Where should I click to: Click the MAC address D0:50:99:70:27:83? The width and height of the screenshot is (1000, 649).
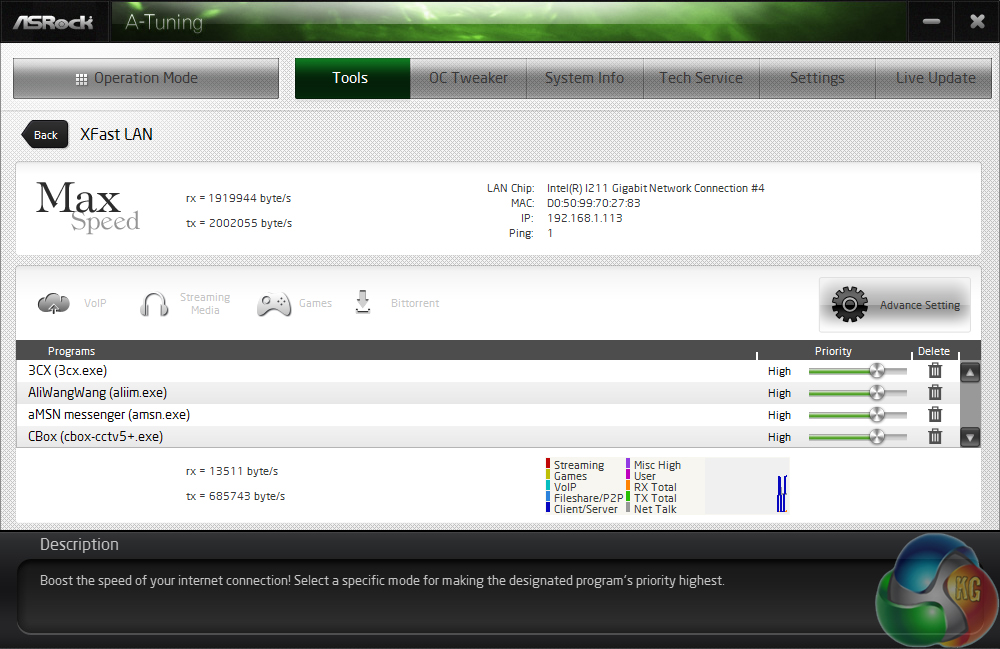pyautogui.click(x=593, y=203)
